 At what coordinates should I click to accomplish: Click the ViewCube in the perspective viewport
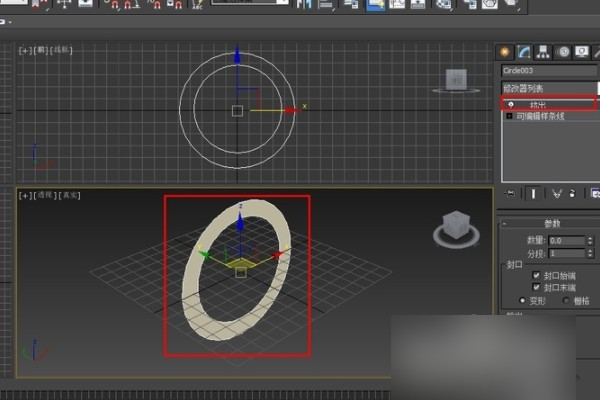456,226
